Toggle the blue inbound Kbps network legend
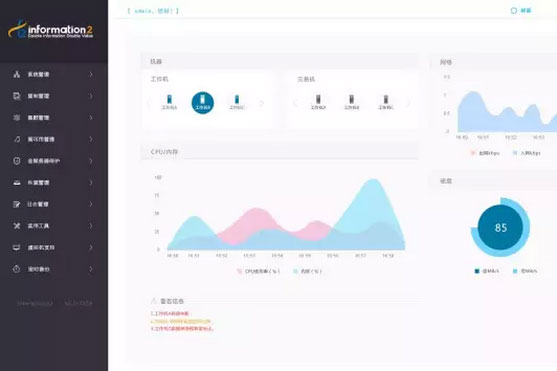This screenshot has height=371, width=557. coord(526,153)
